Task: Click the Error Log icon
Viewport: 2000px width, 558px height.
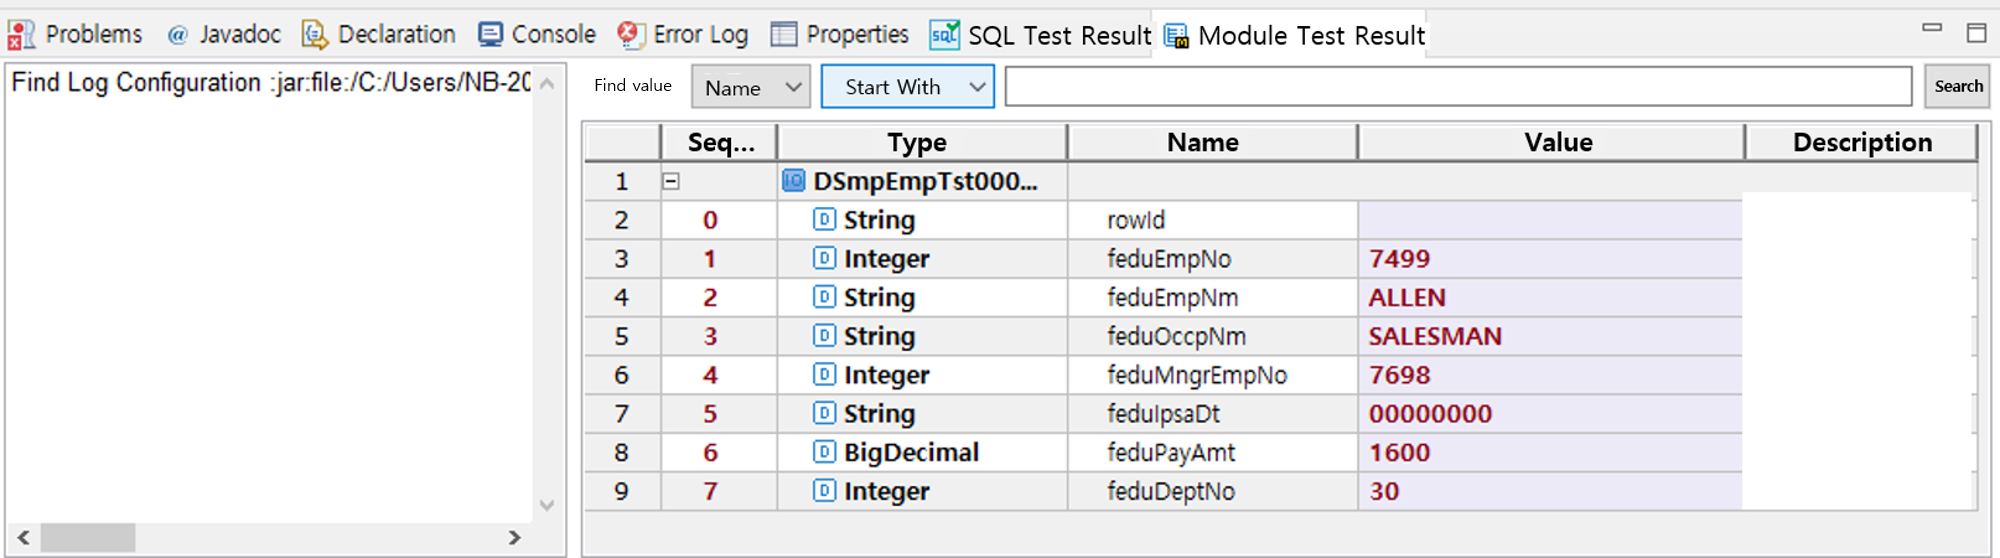Action: [x=630, y=35]
